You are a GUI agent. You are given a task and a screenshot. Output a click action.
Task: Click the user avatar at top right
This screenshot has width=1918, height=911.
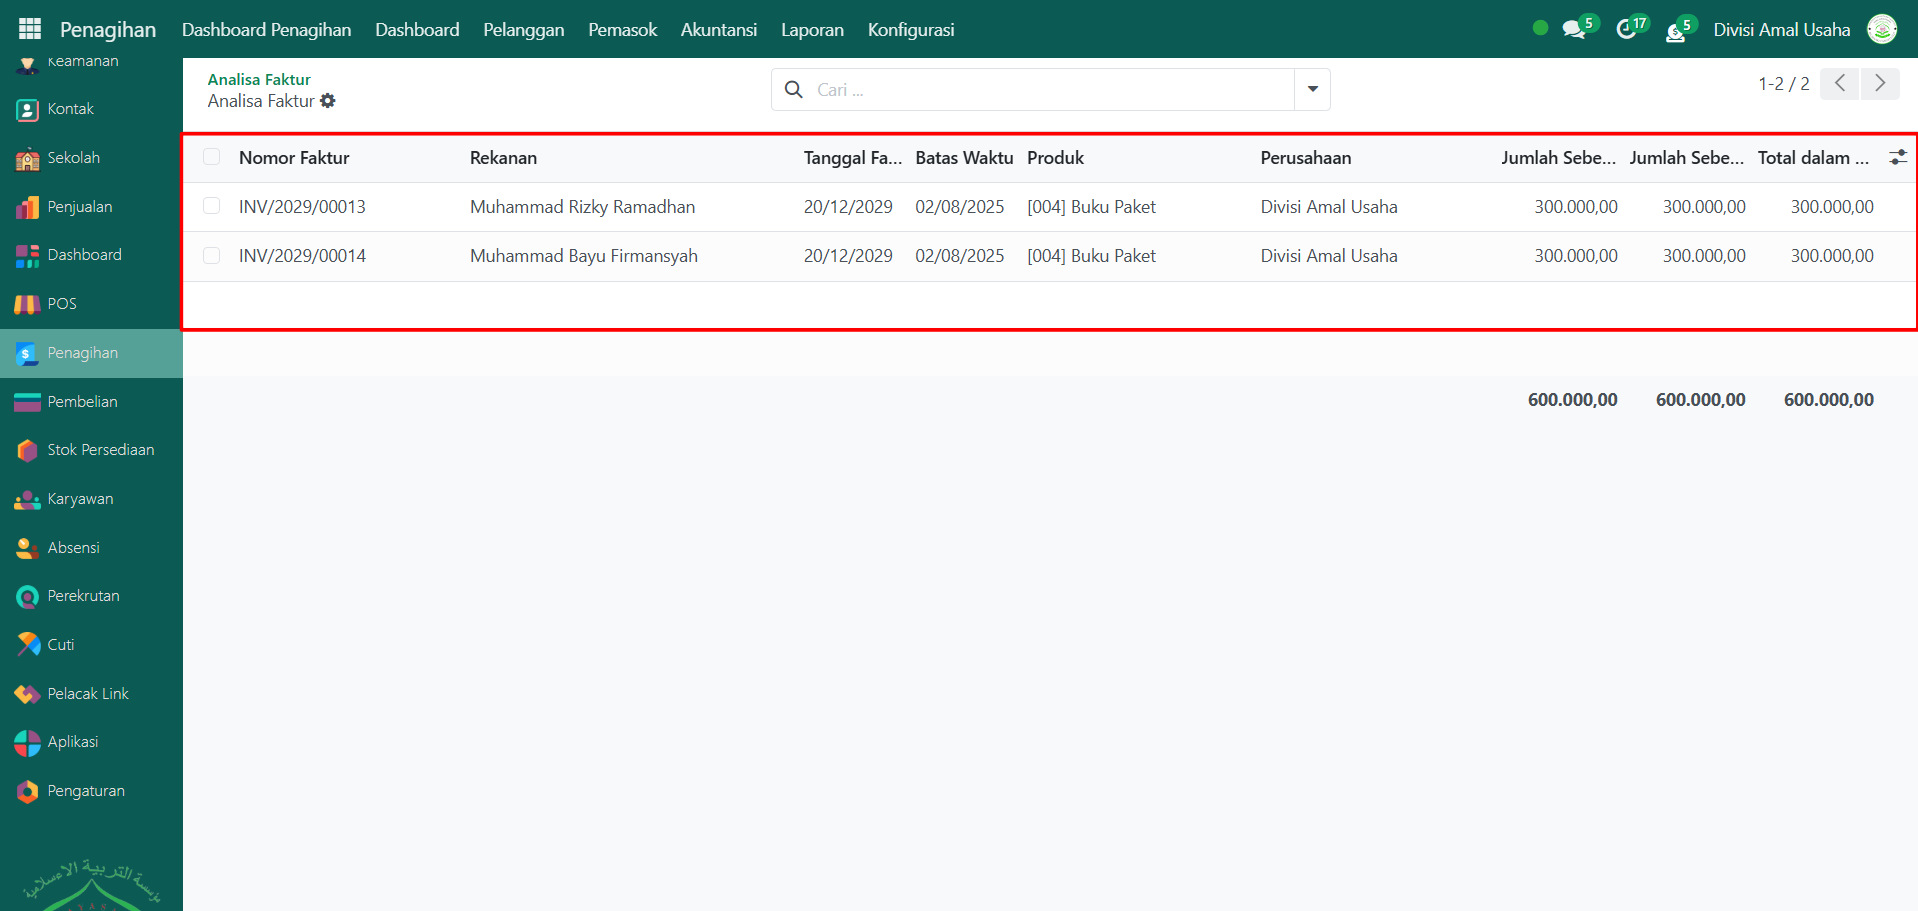pos(1881,29)
